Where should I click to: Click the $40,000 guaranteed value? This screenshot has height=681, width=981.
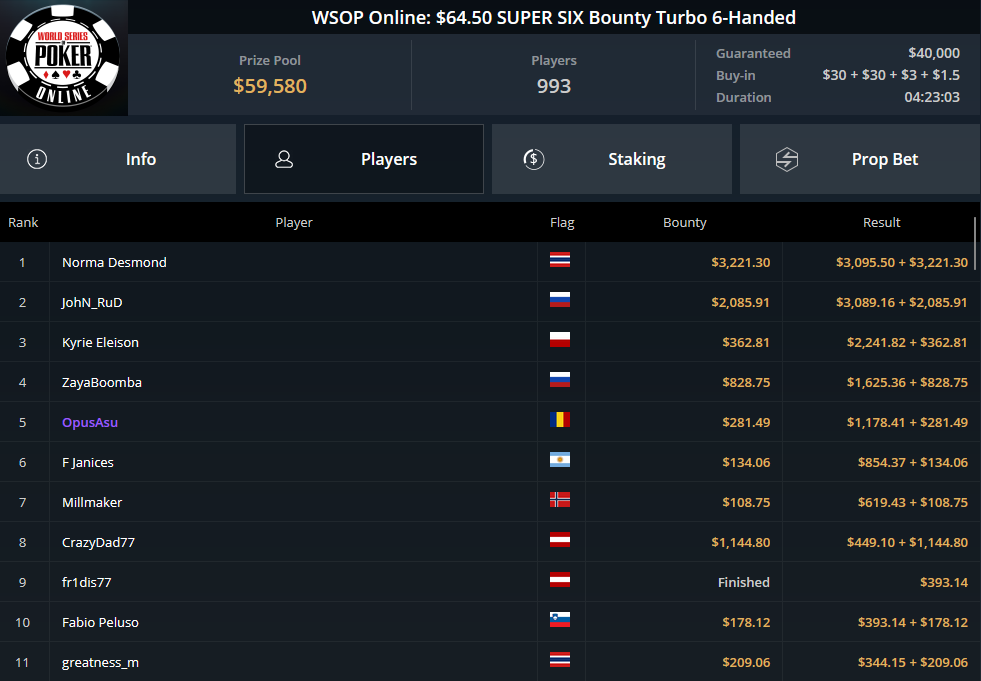[934, 53]
